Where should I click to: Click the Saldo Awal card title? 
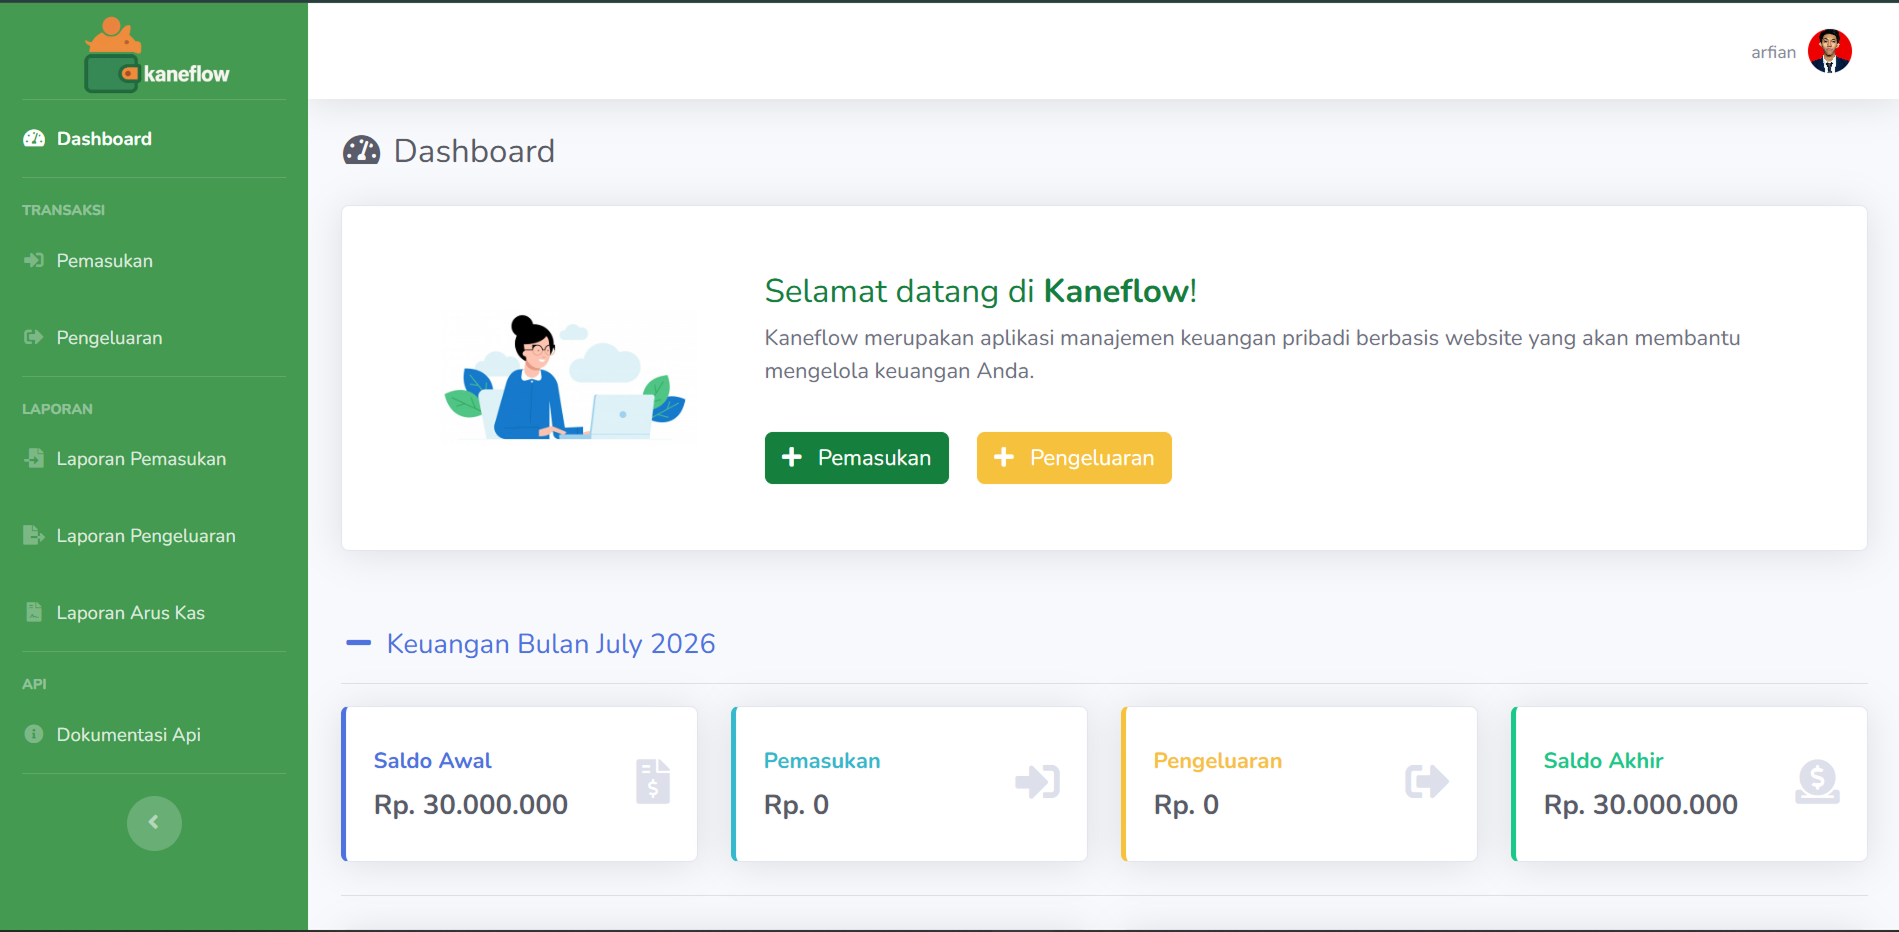[432, 761]
